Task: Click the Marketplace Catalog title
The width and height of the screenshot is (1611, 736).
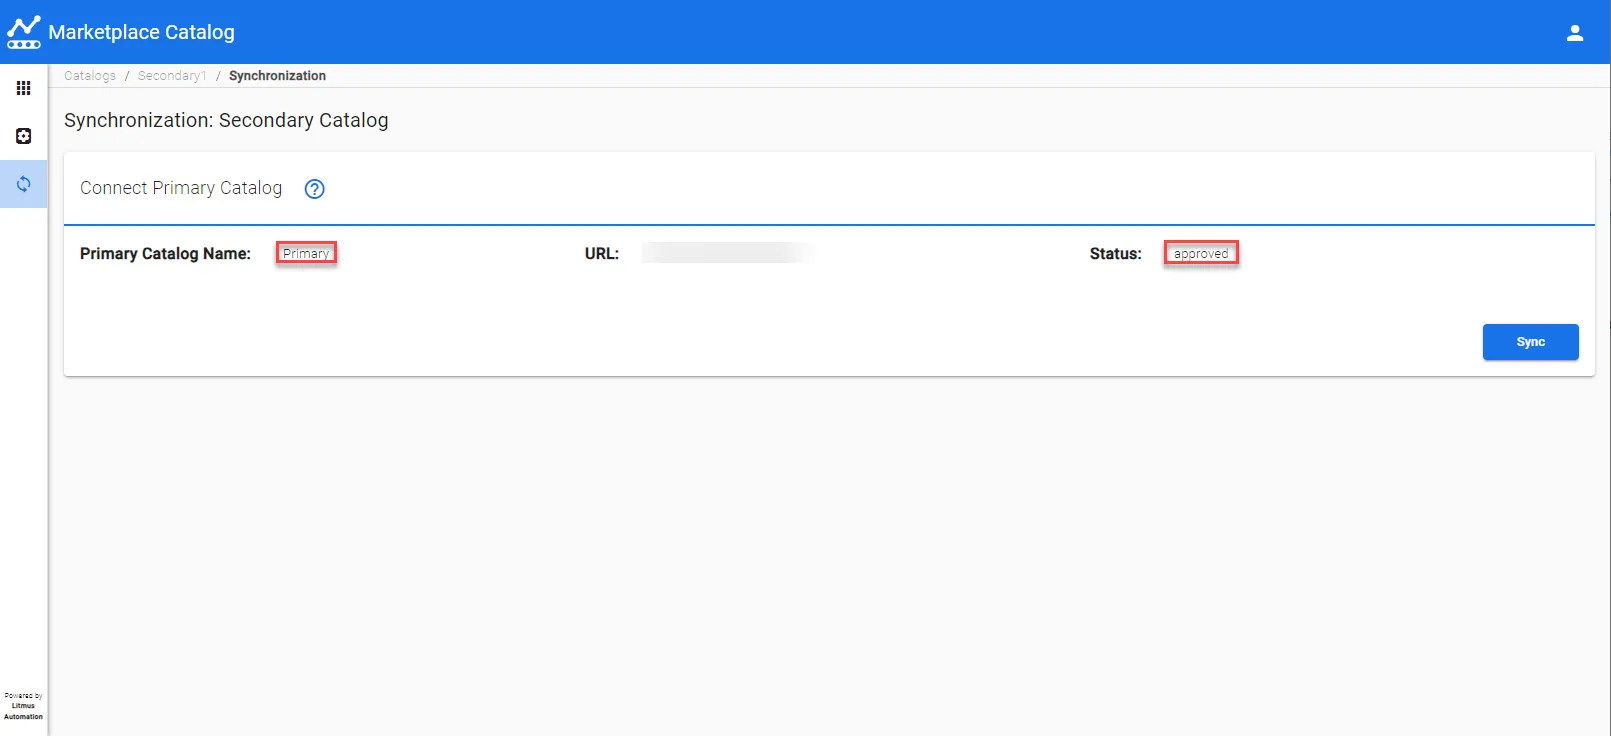Action: tap(141, 32)
